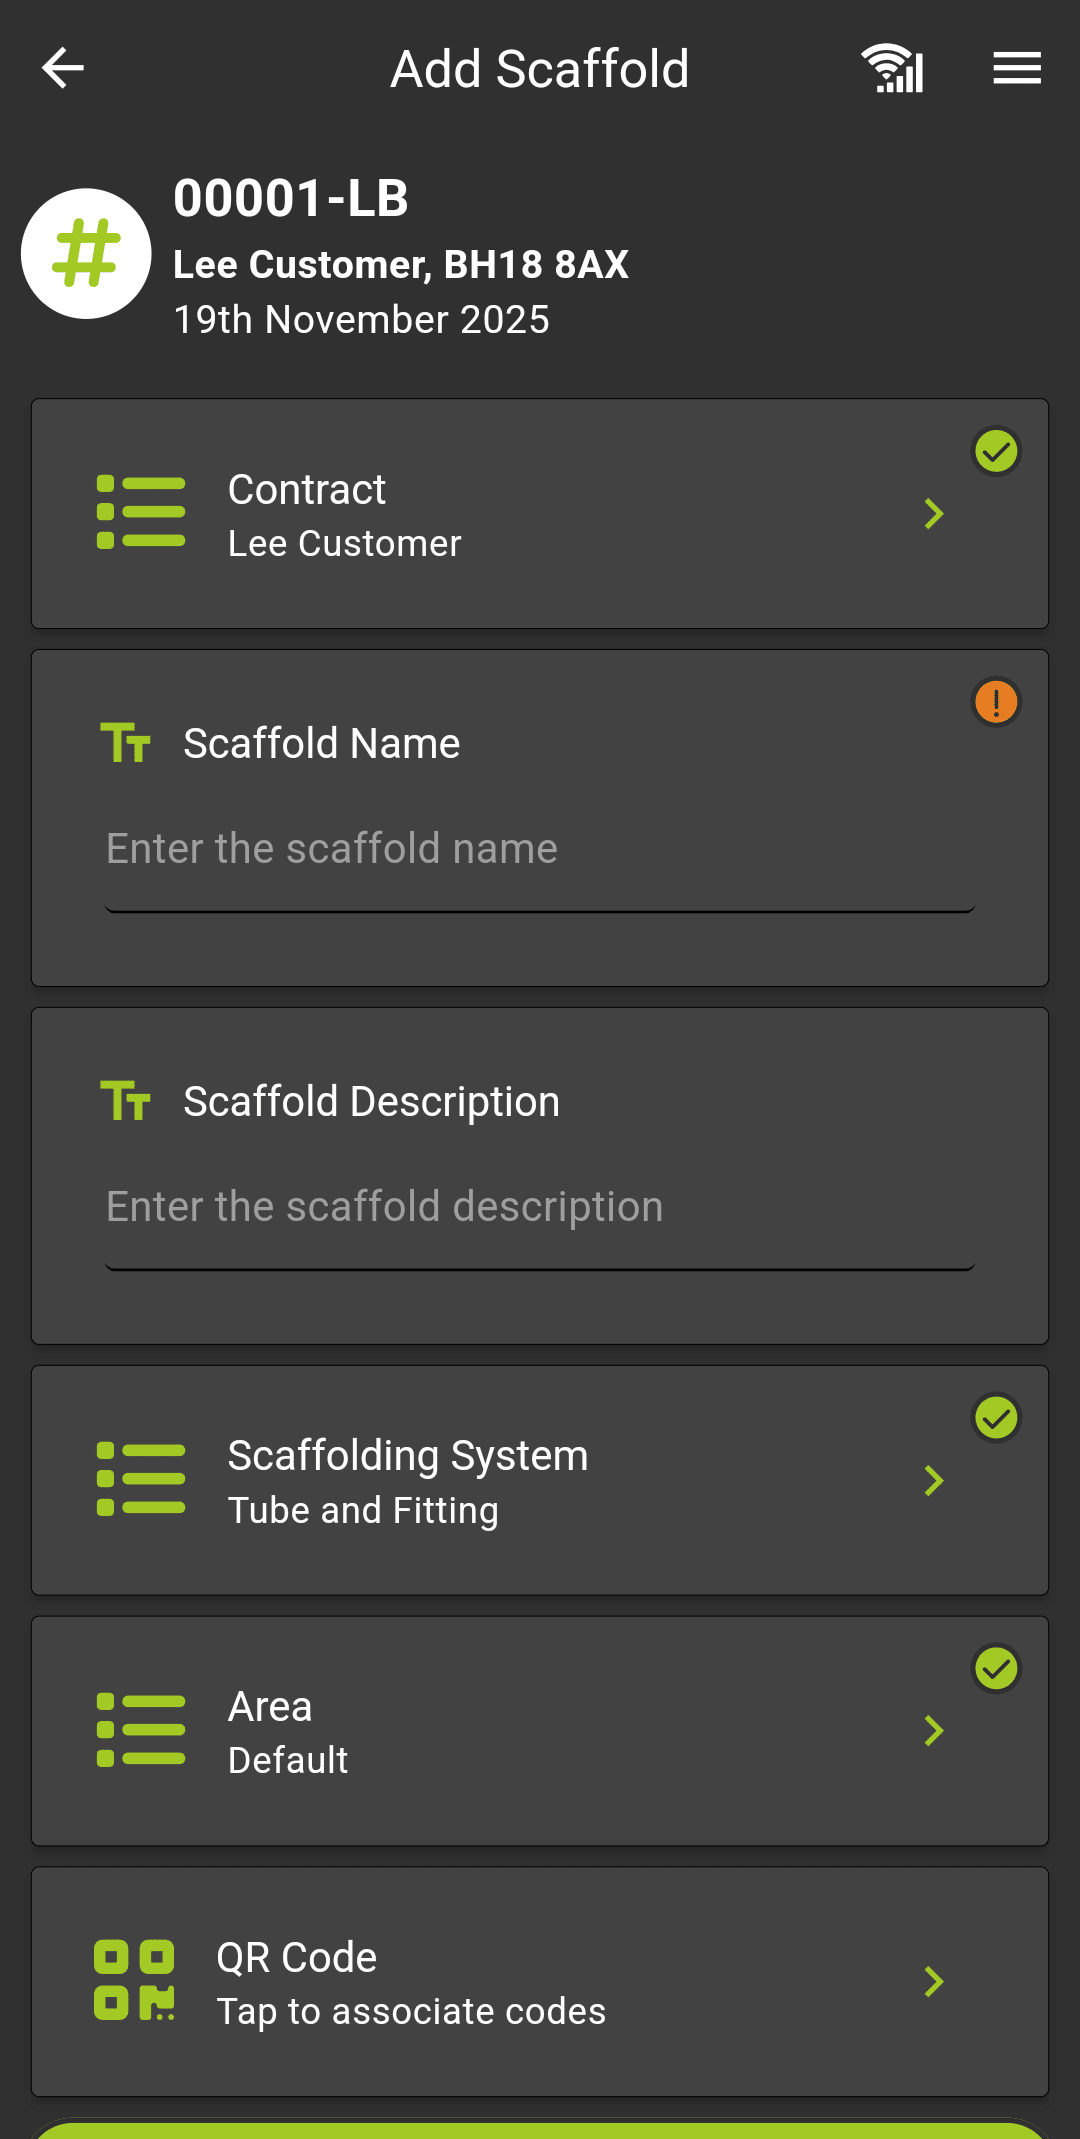1080x2139 pixels.
Task: Tap the QR Code icon
Action: point(134,1980)
